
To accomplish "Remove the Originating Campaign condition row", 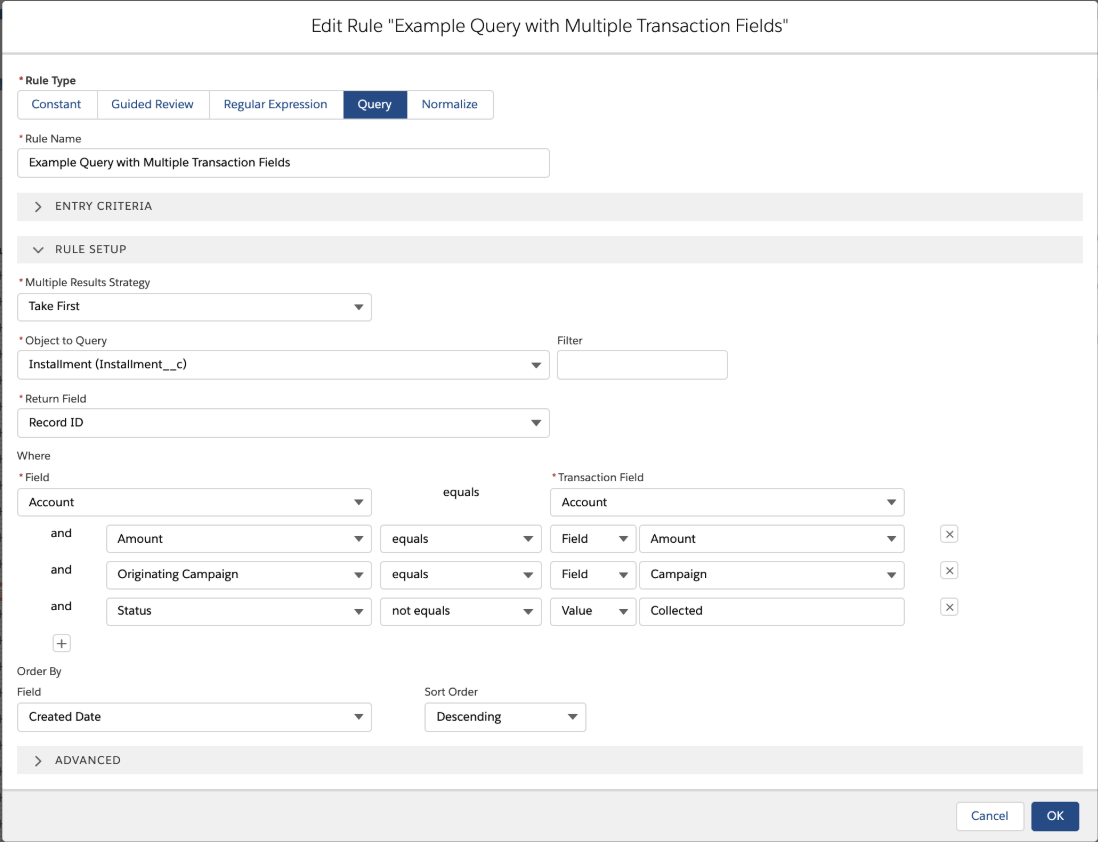I will (948, 570).
